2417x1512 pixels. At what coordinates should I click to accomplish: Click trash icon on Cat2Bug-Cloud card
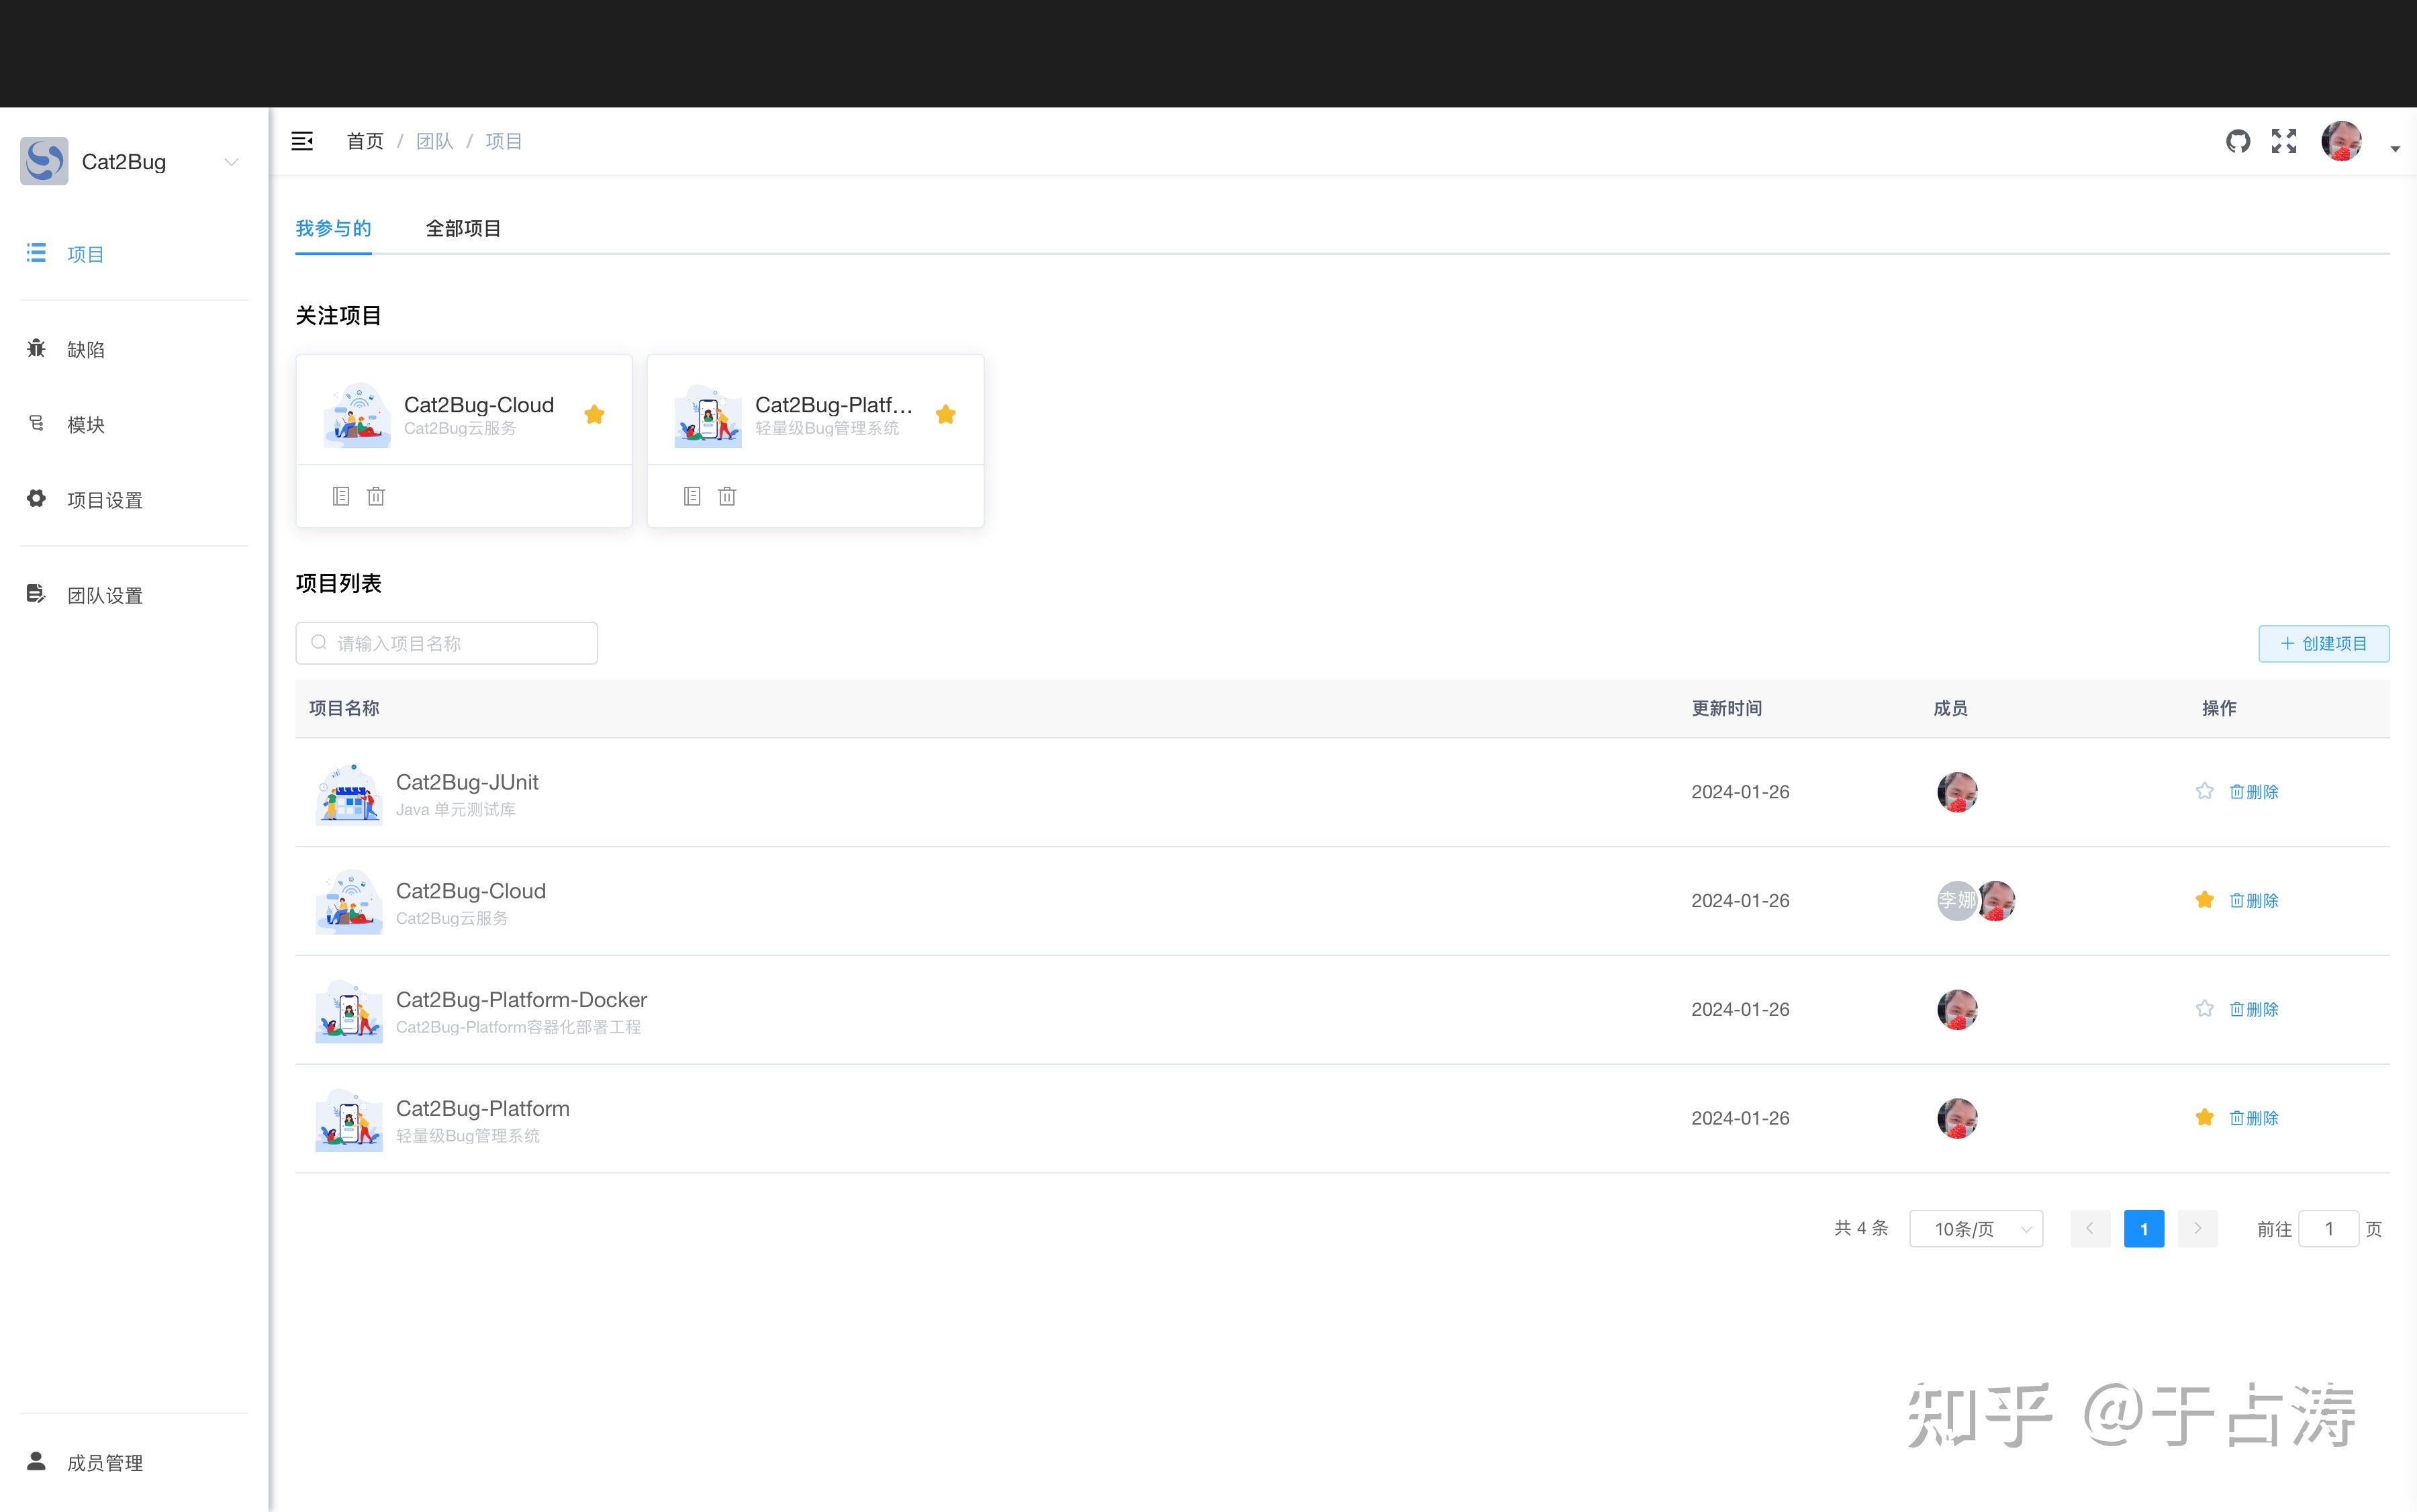coord(376,496)
